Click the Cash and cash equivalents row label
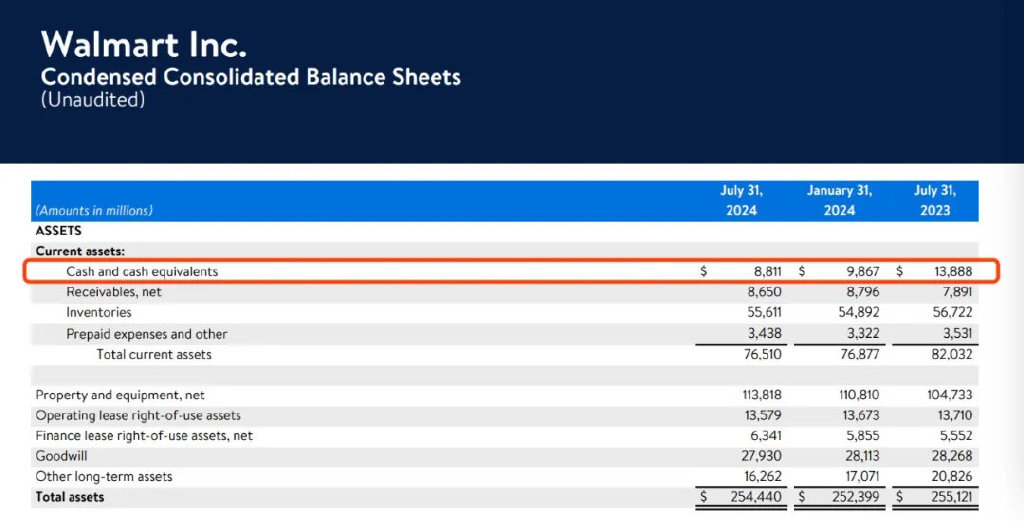Image resolution: width=1024 pixels, height=521 pixels. (x=142, y=272)
